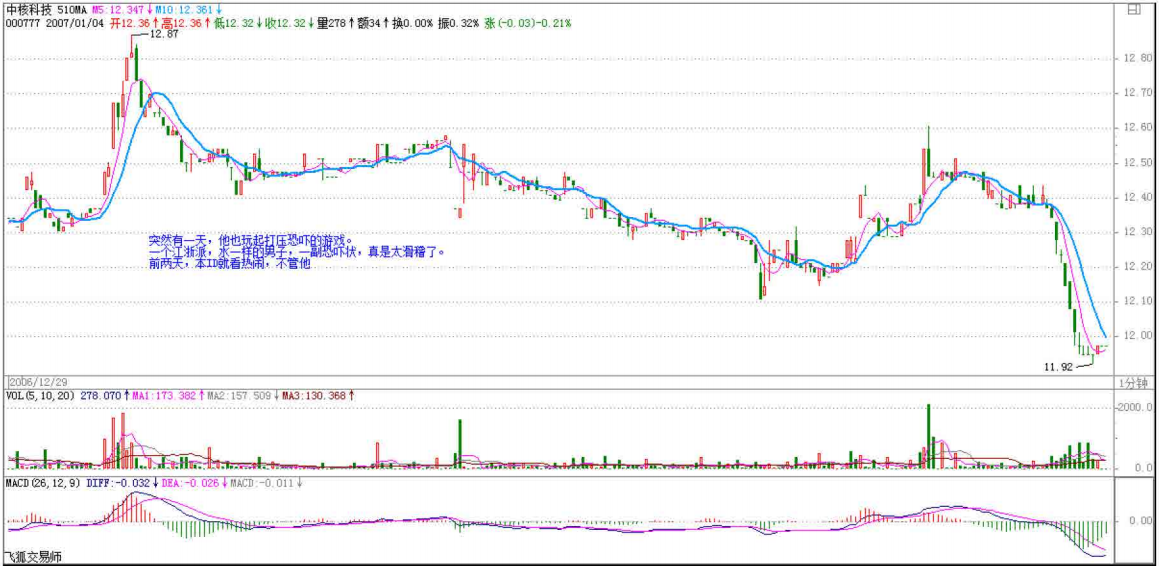Image resolution: width=1159 pixels, height=566 pixels.
Task: Select the 510MA indicator label
Action: click(73, 8)
